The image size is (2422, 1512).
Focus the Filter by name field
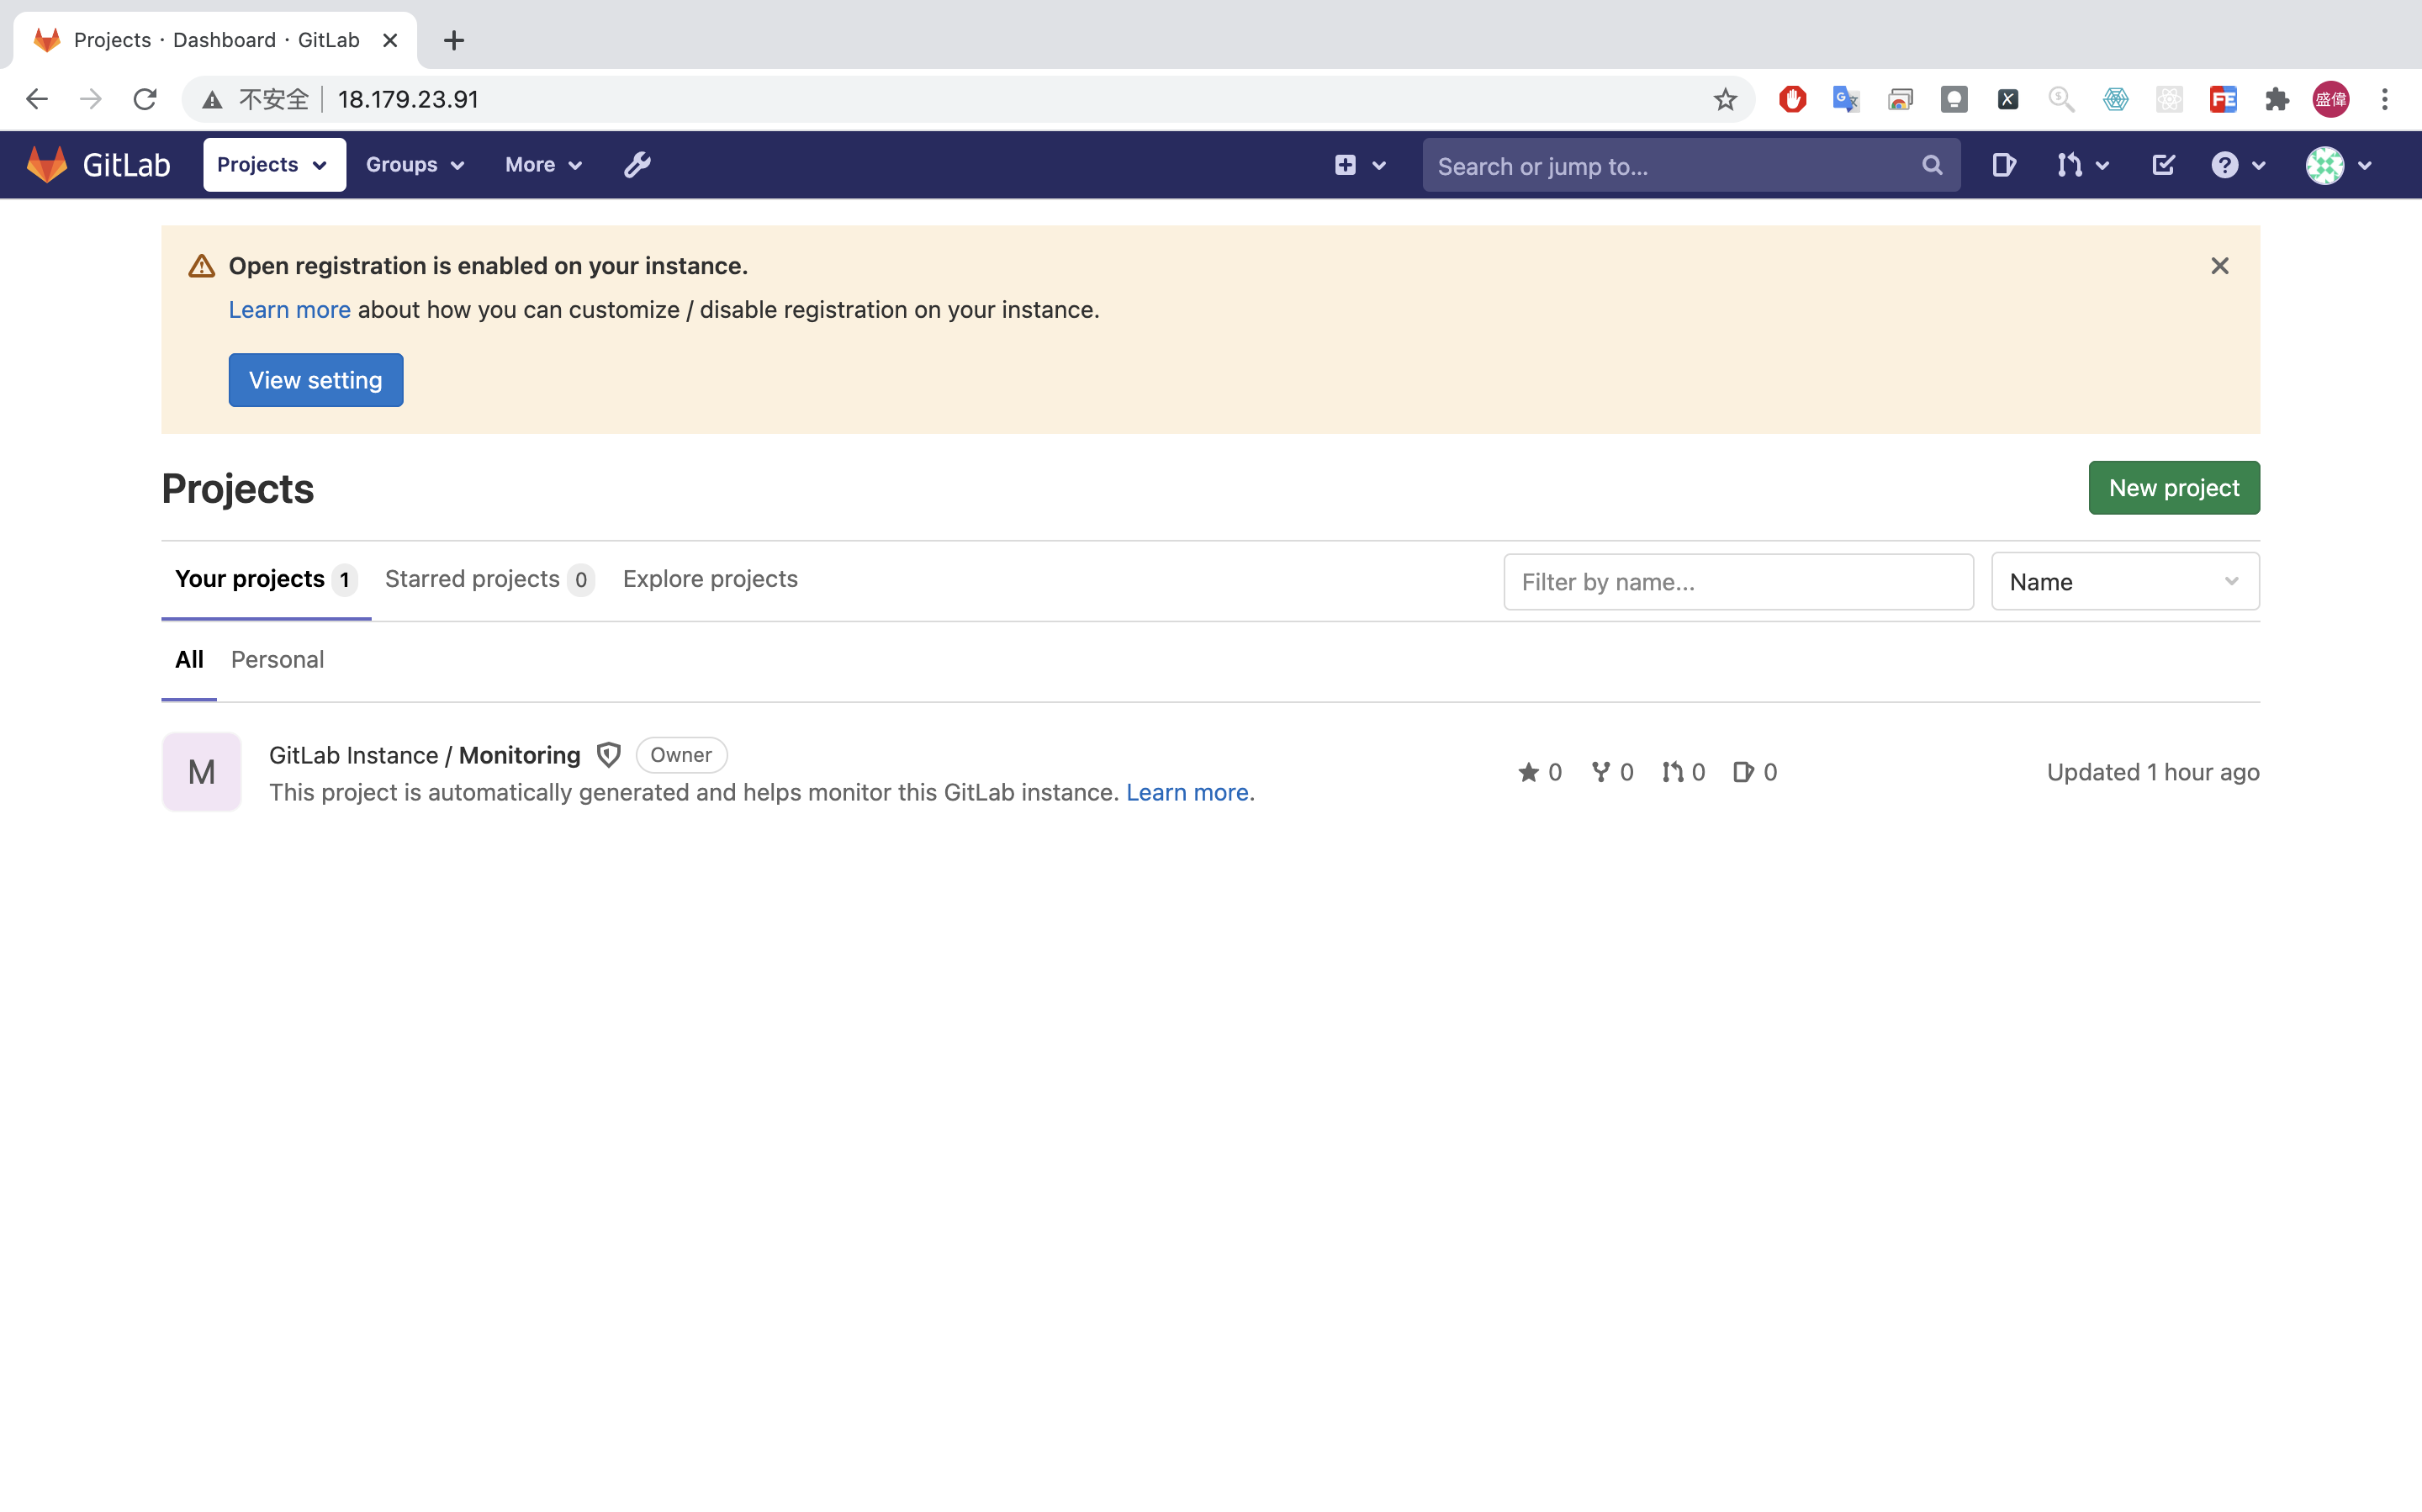[x=1737, y=582]
